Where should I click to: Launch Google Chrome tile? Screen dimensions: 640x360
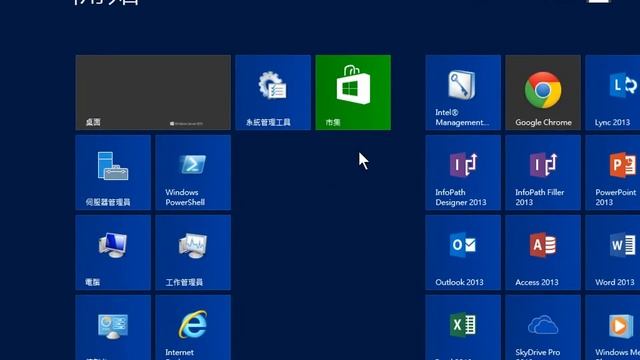[x=543, y=93]
